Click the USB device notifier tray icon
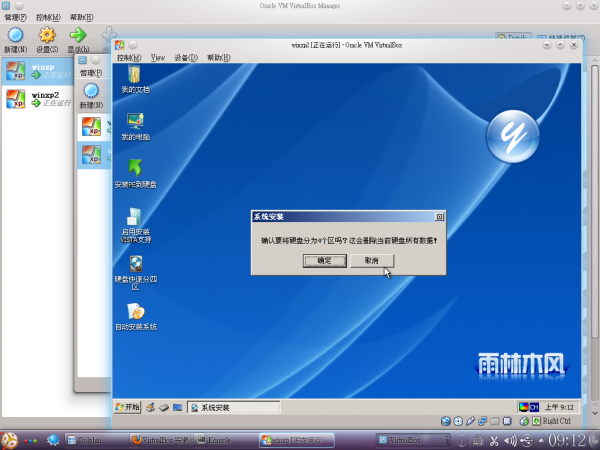This screenshot has height=450, width=600. coord(527,441)
